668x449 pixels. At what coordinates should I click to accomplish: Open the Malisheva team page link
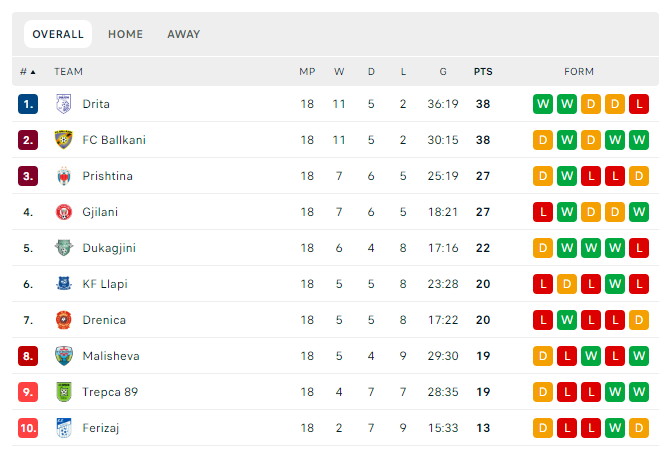tap(110, 356)
